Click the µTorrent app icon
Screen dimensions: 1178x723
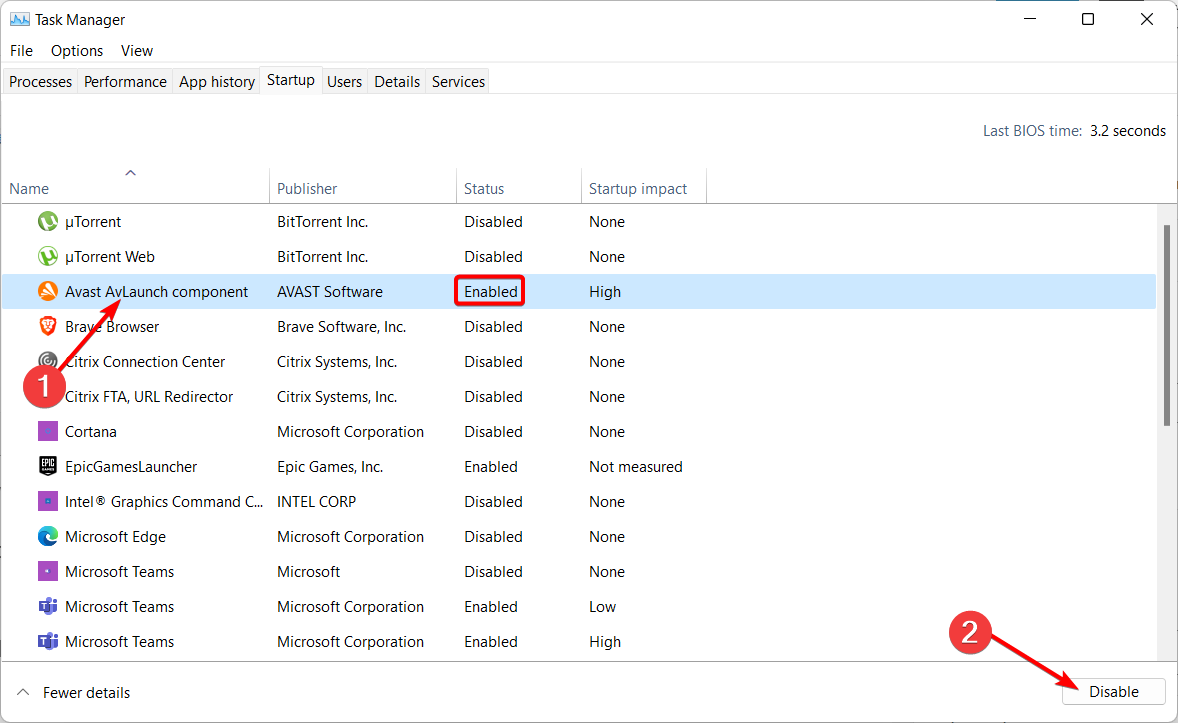click(x=47, y=222)
